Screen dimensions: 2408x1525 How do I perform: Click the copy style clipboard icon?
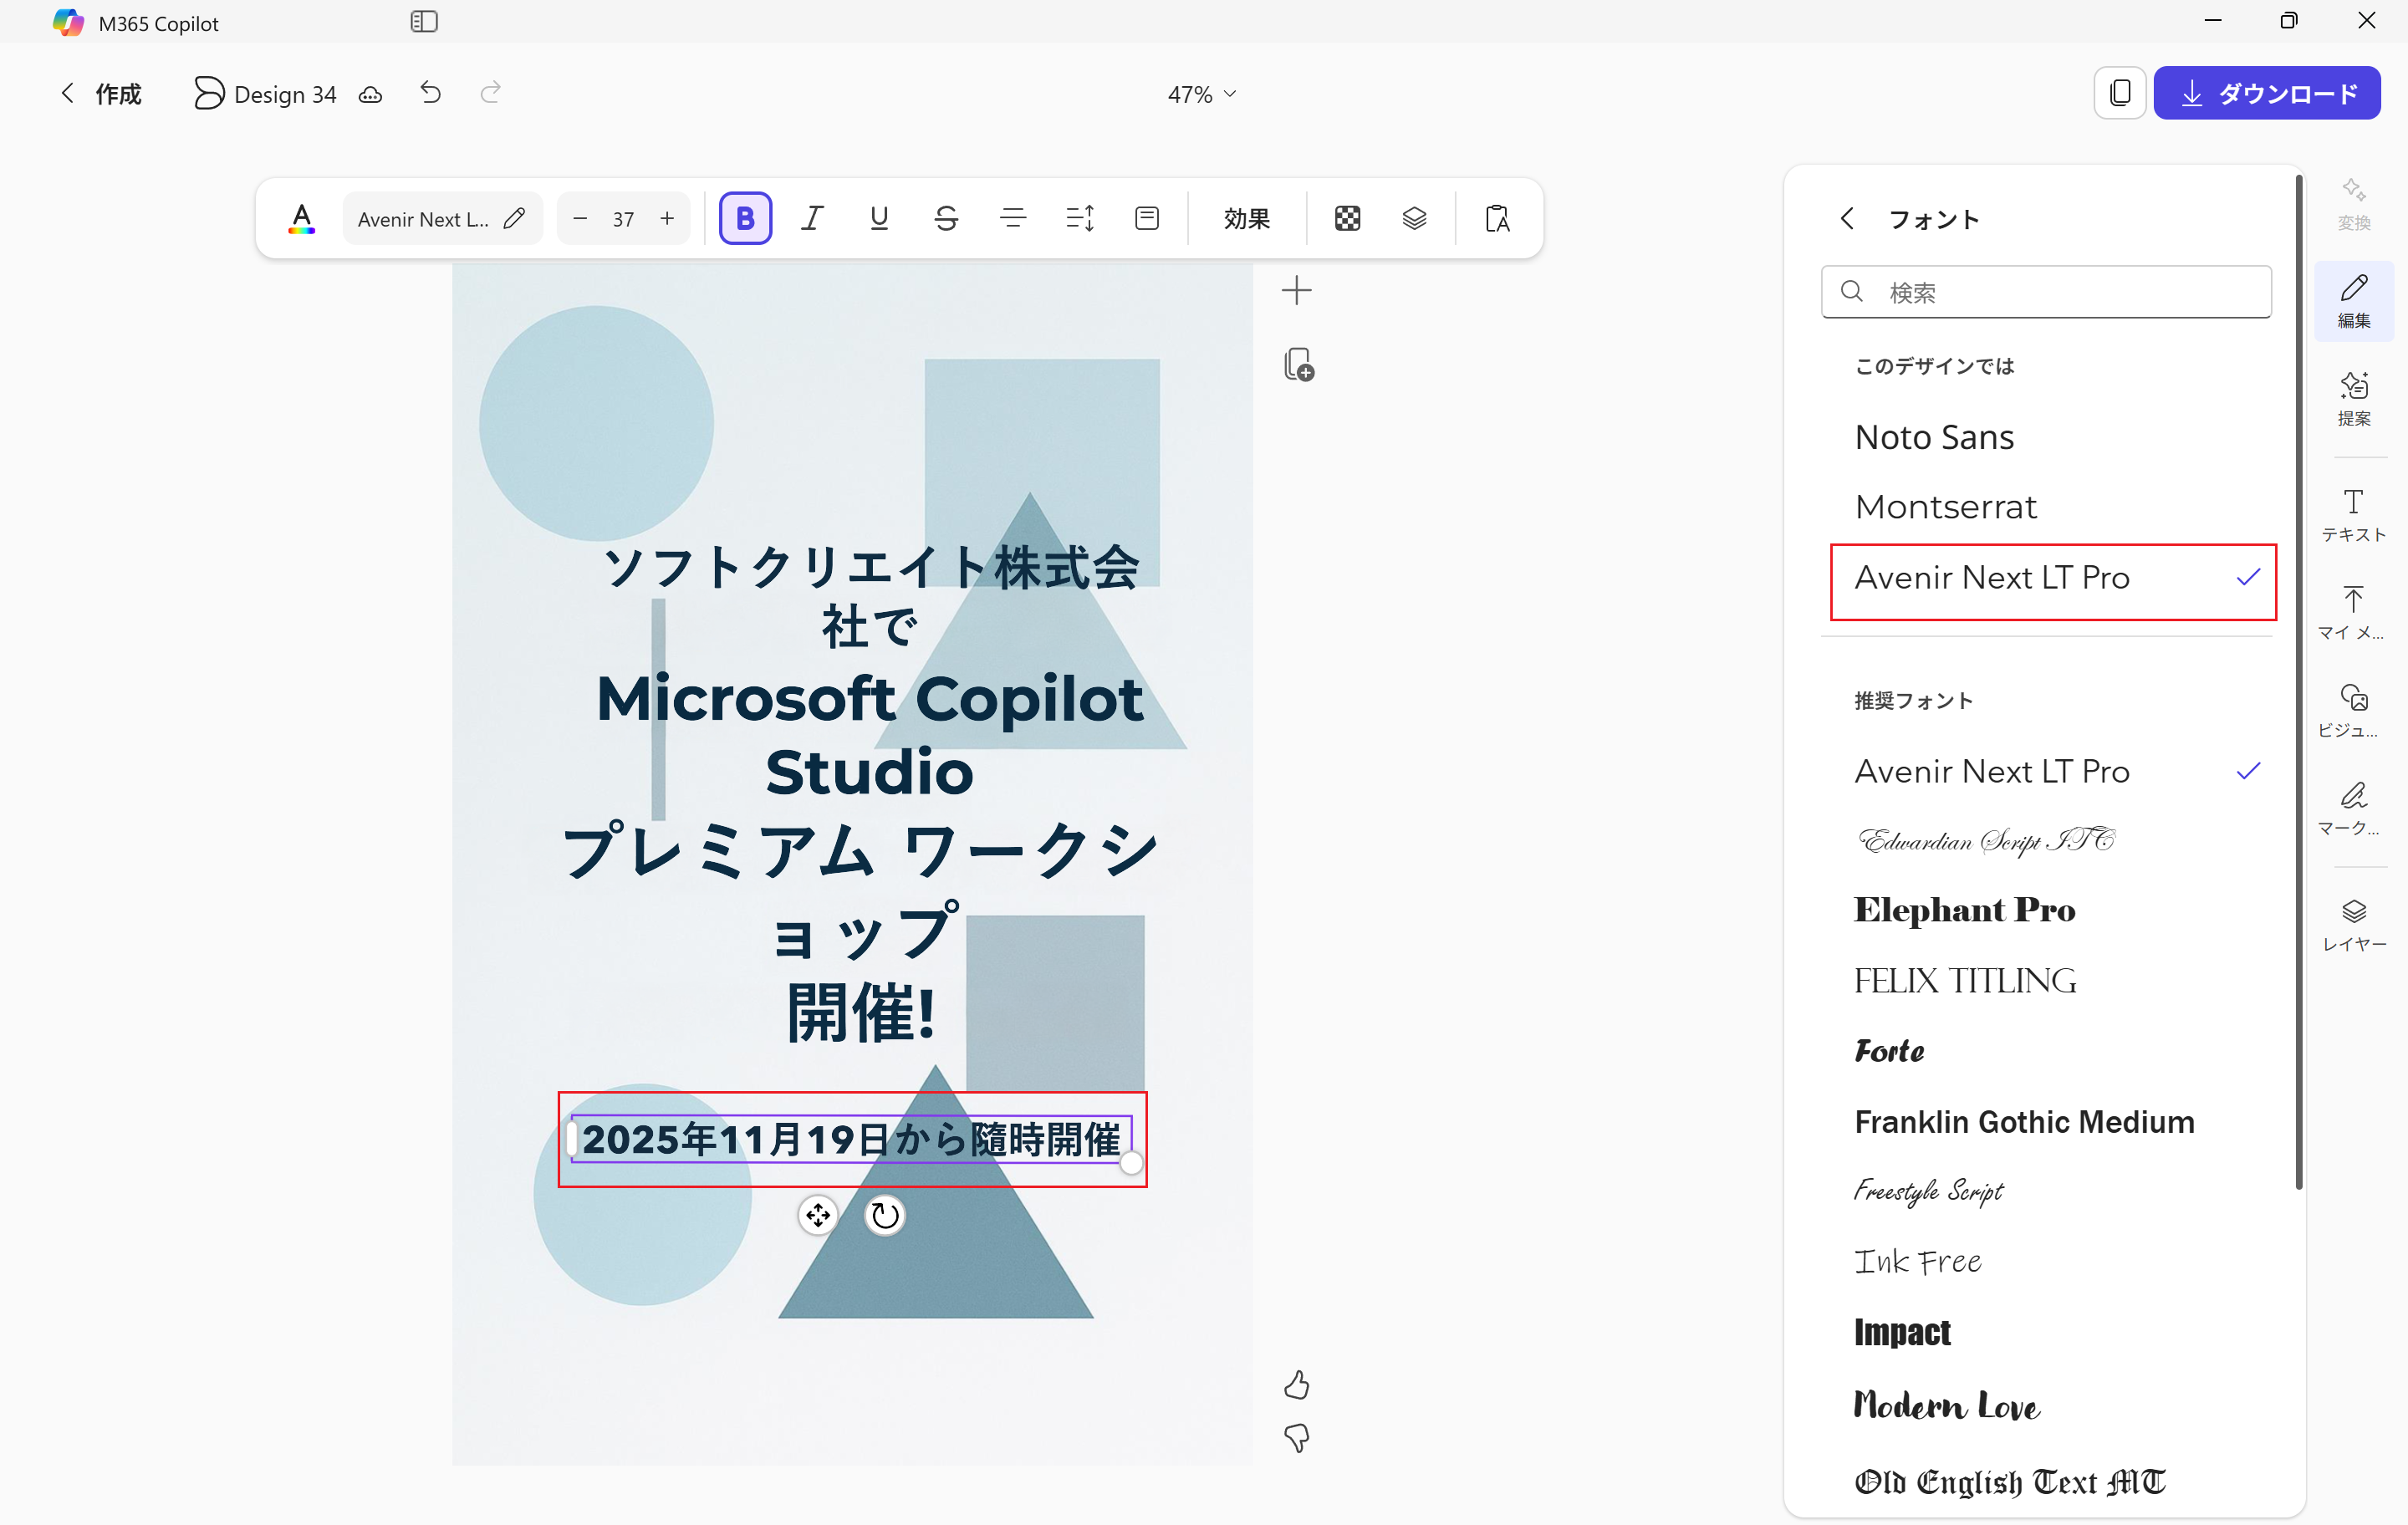pyautogui.click(x=1497, y=218)
